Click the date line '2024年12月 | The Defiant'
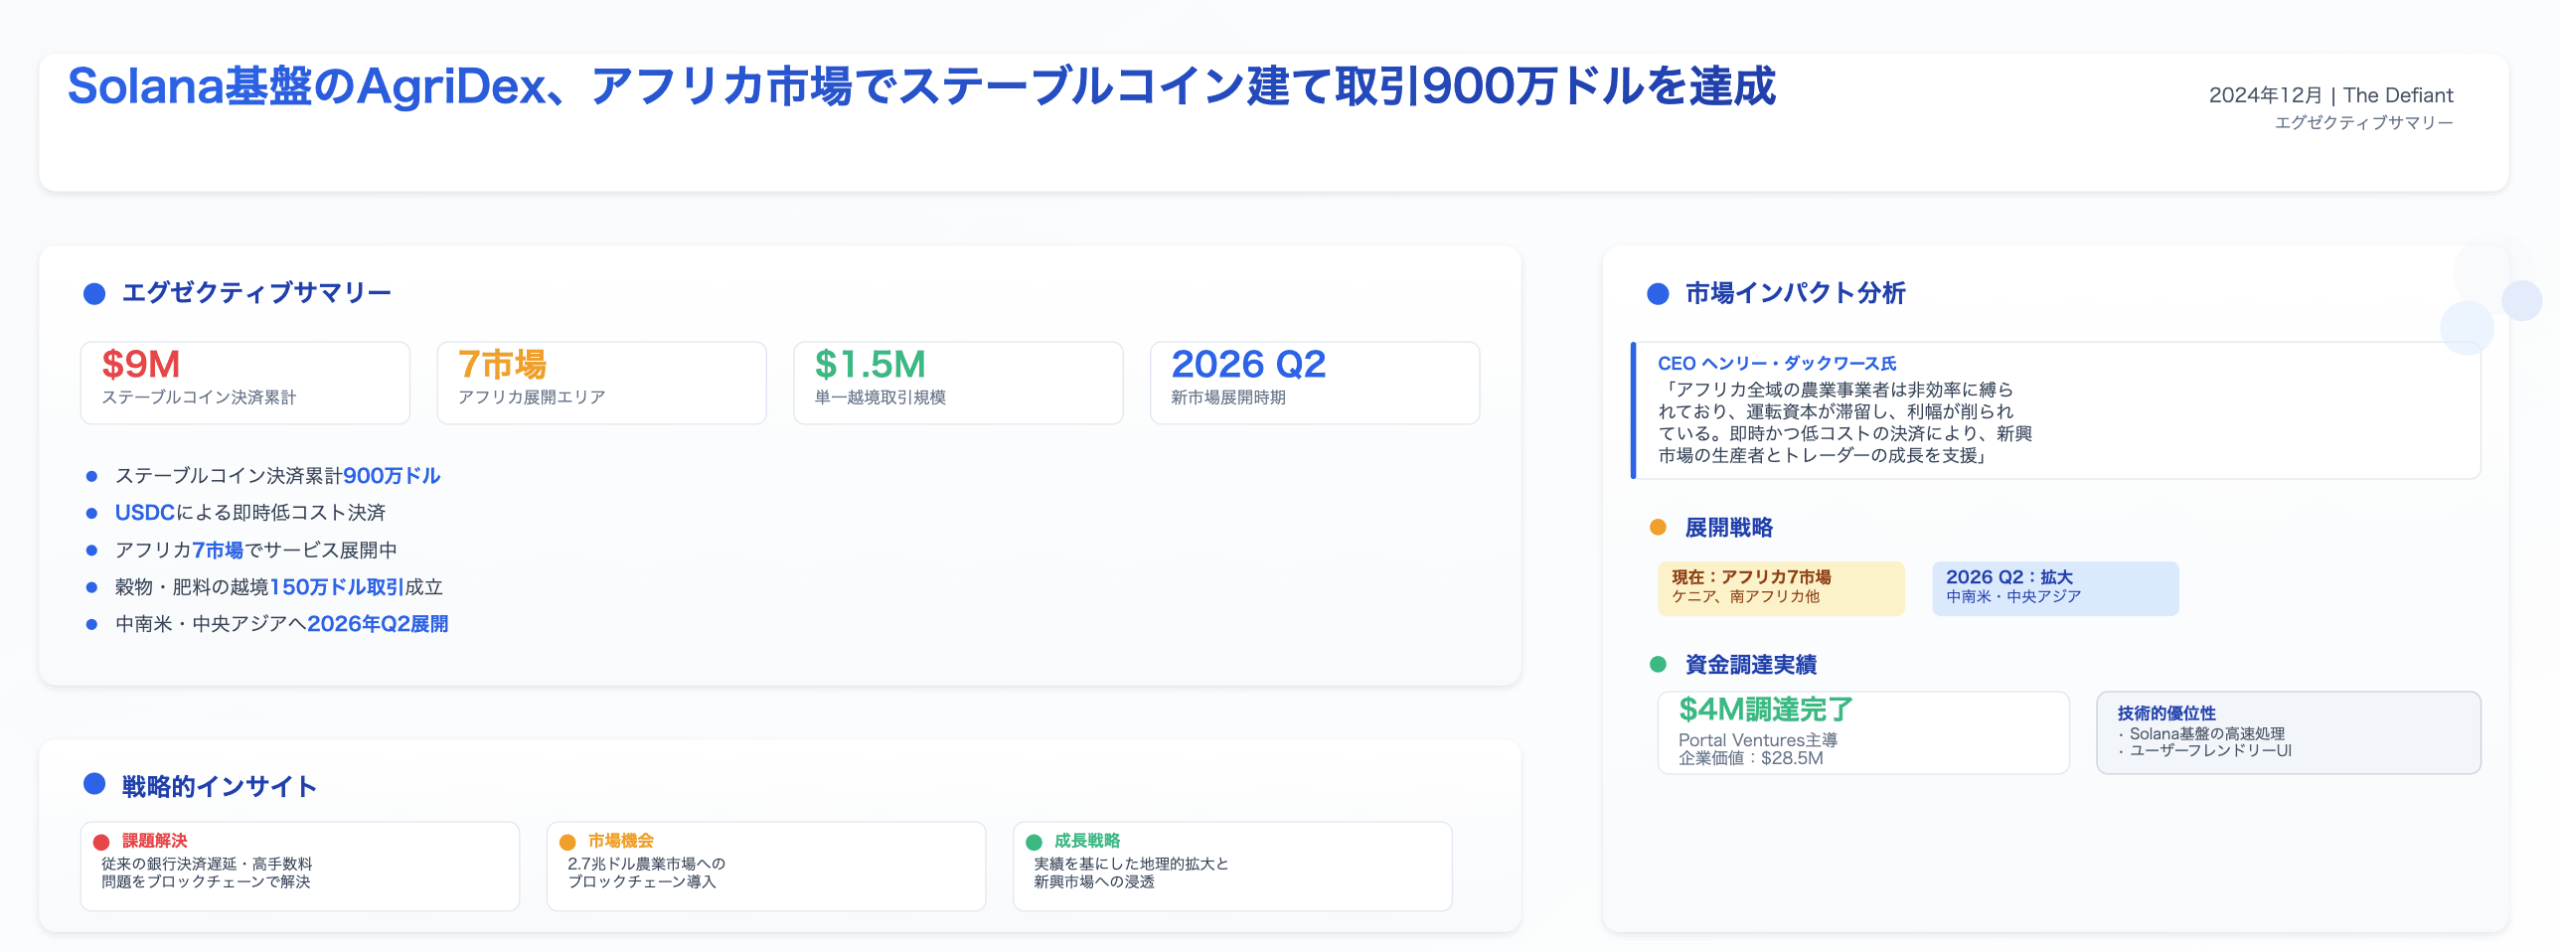 [x=2330, y=95]
